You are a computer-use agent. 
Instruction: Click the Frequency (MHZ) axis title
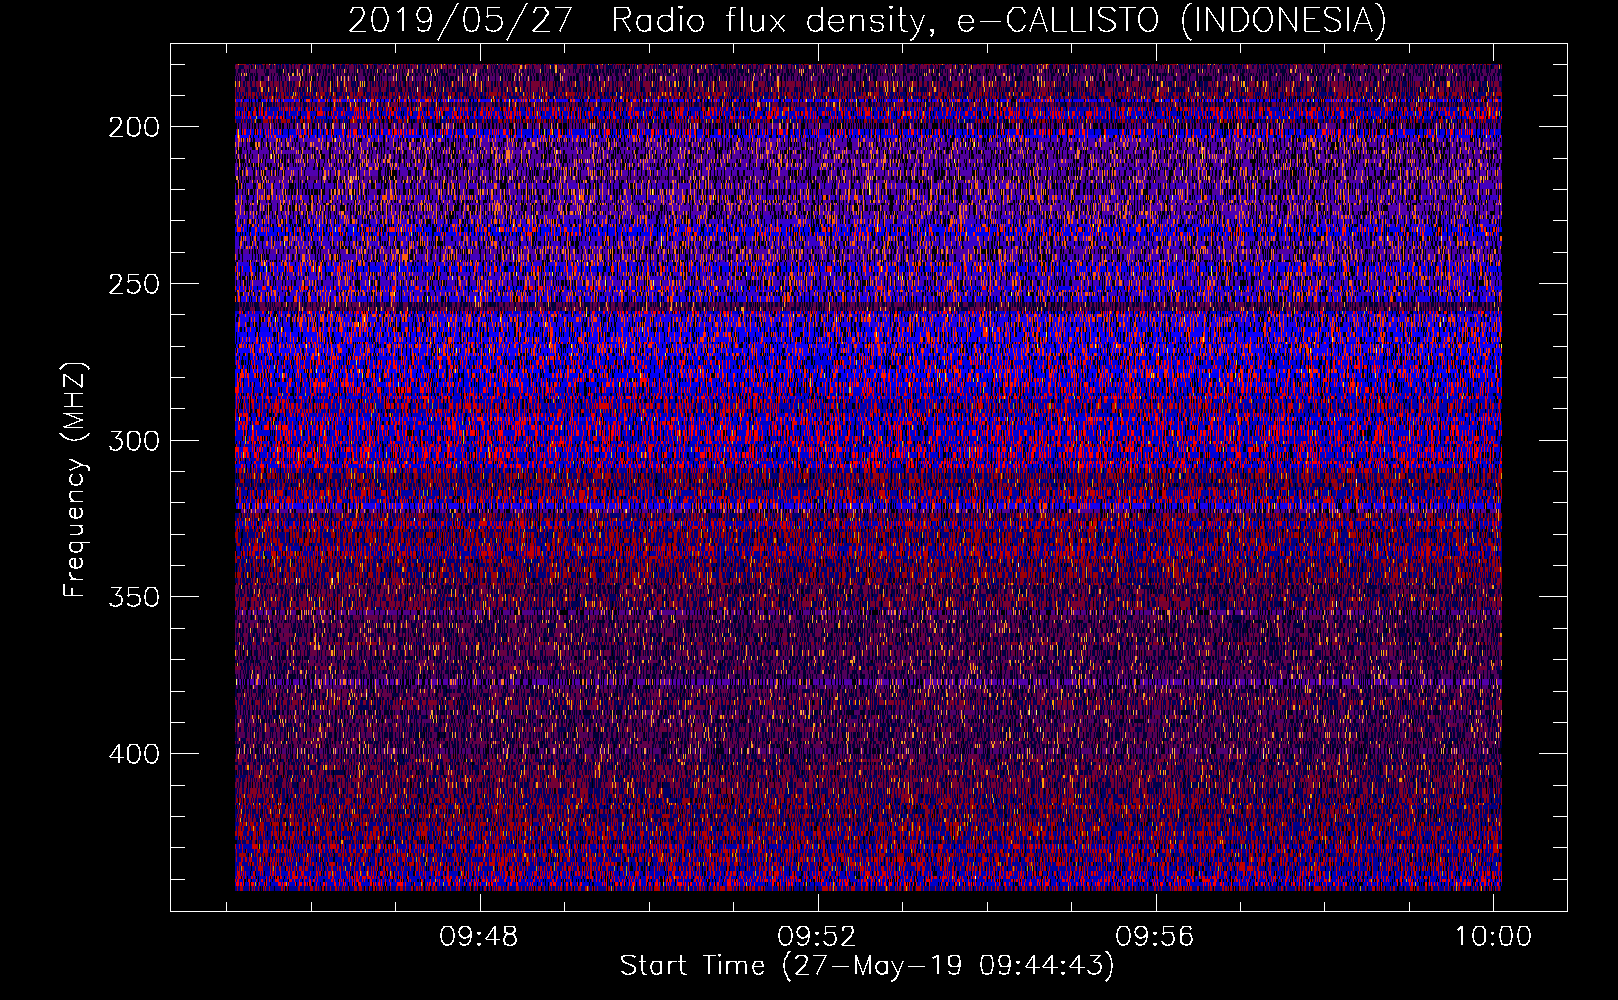point(75,479)
